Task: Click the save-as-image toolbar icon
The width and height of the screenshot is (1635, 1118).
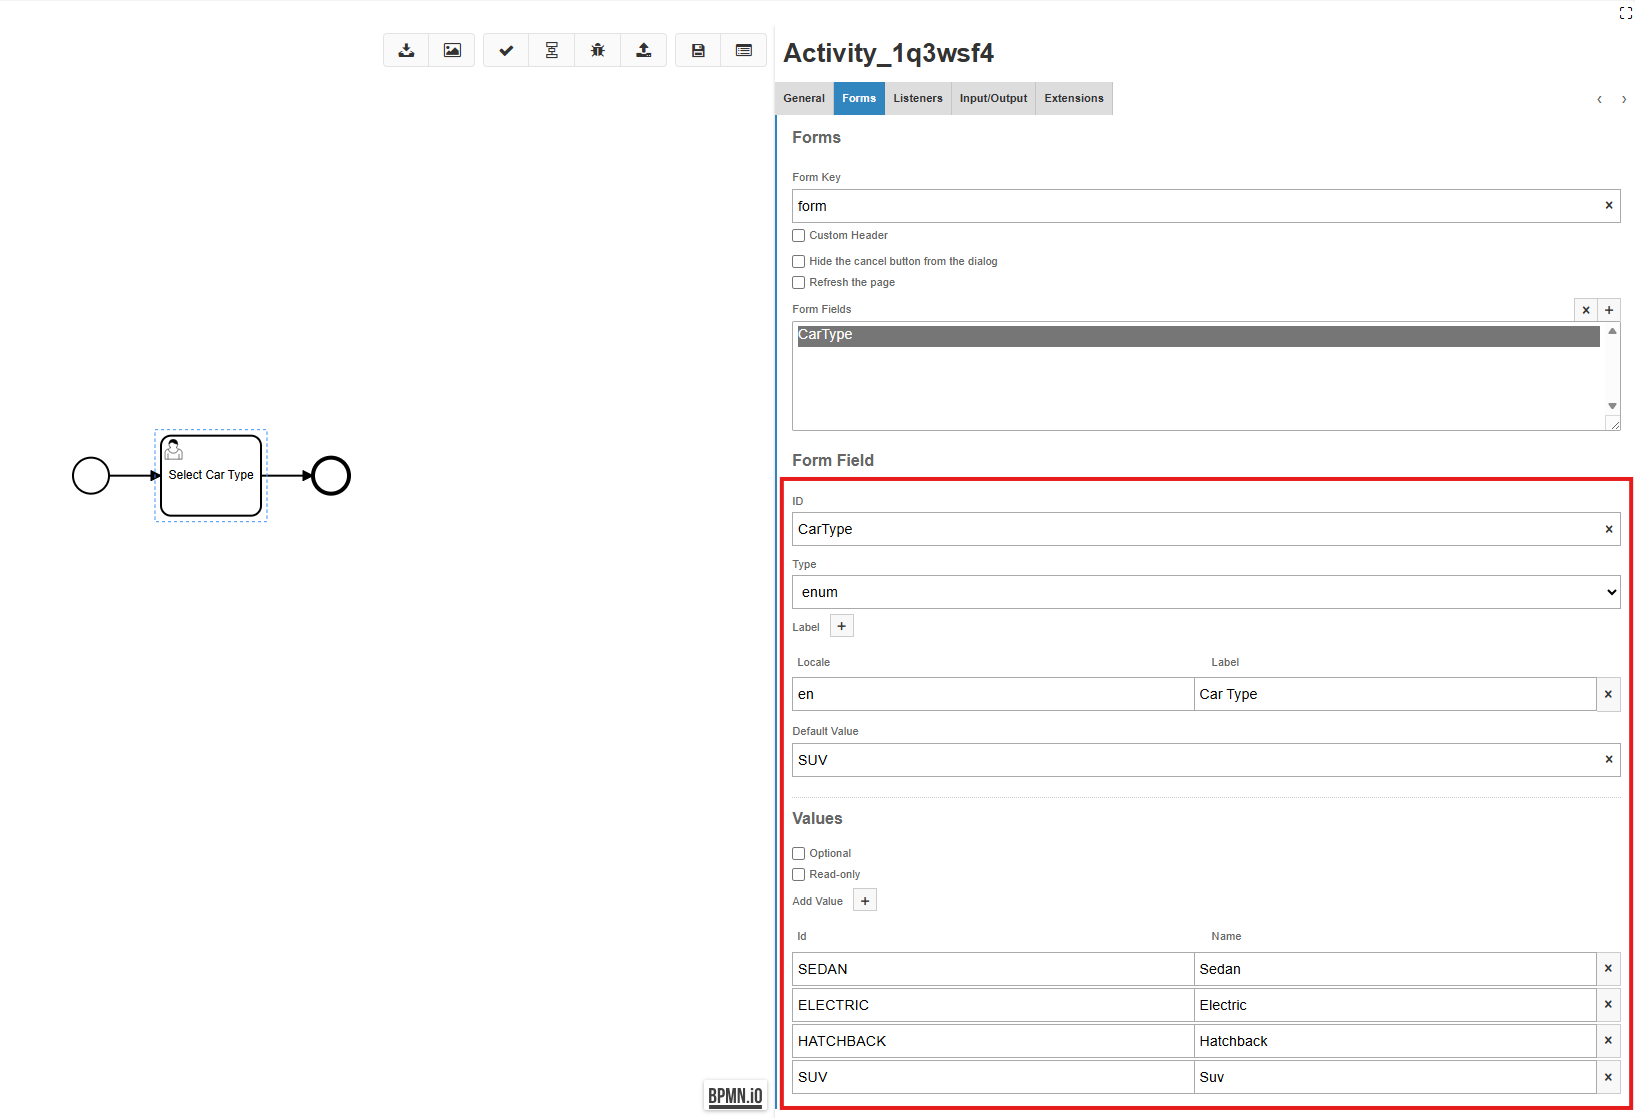Action: (452, 50)
